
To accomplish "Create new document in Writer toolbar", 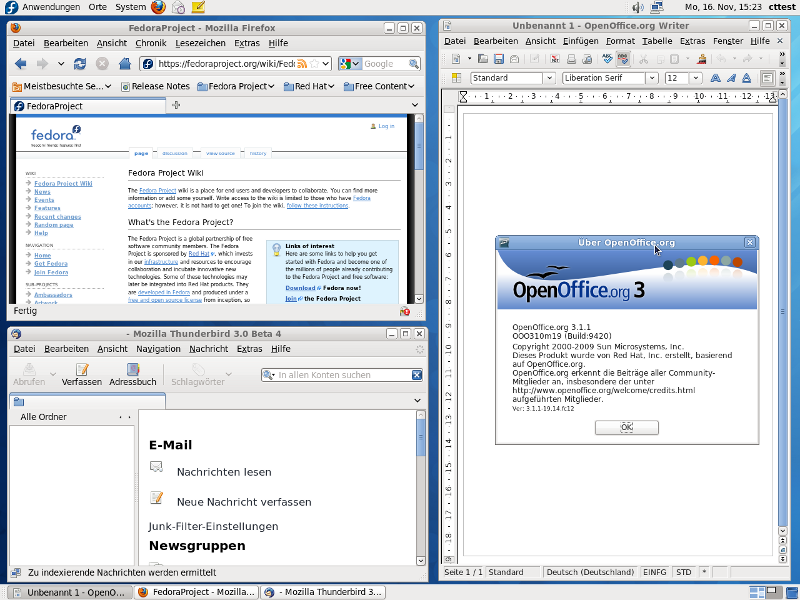I will pos(456,59).
